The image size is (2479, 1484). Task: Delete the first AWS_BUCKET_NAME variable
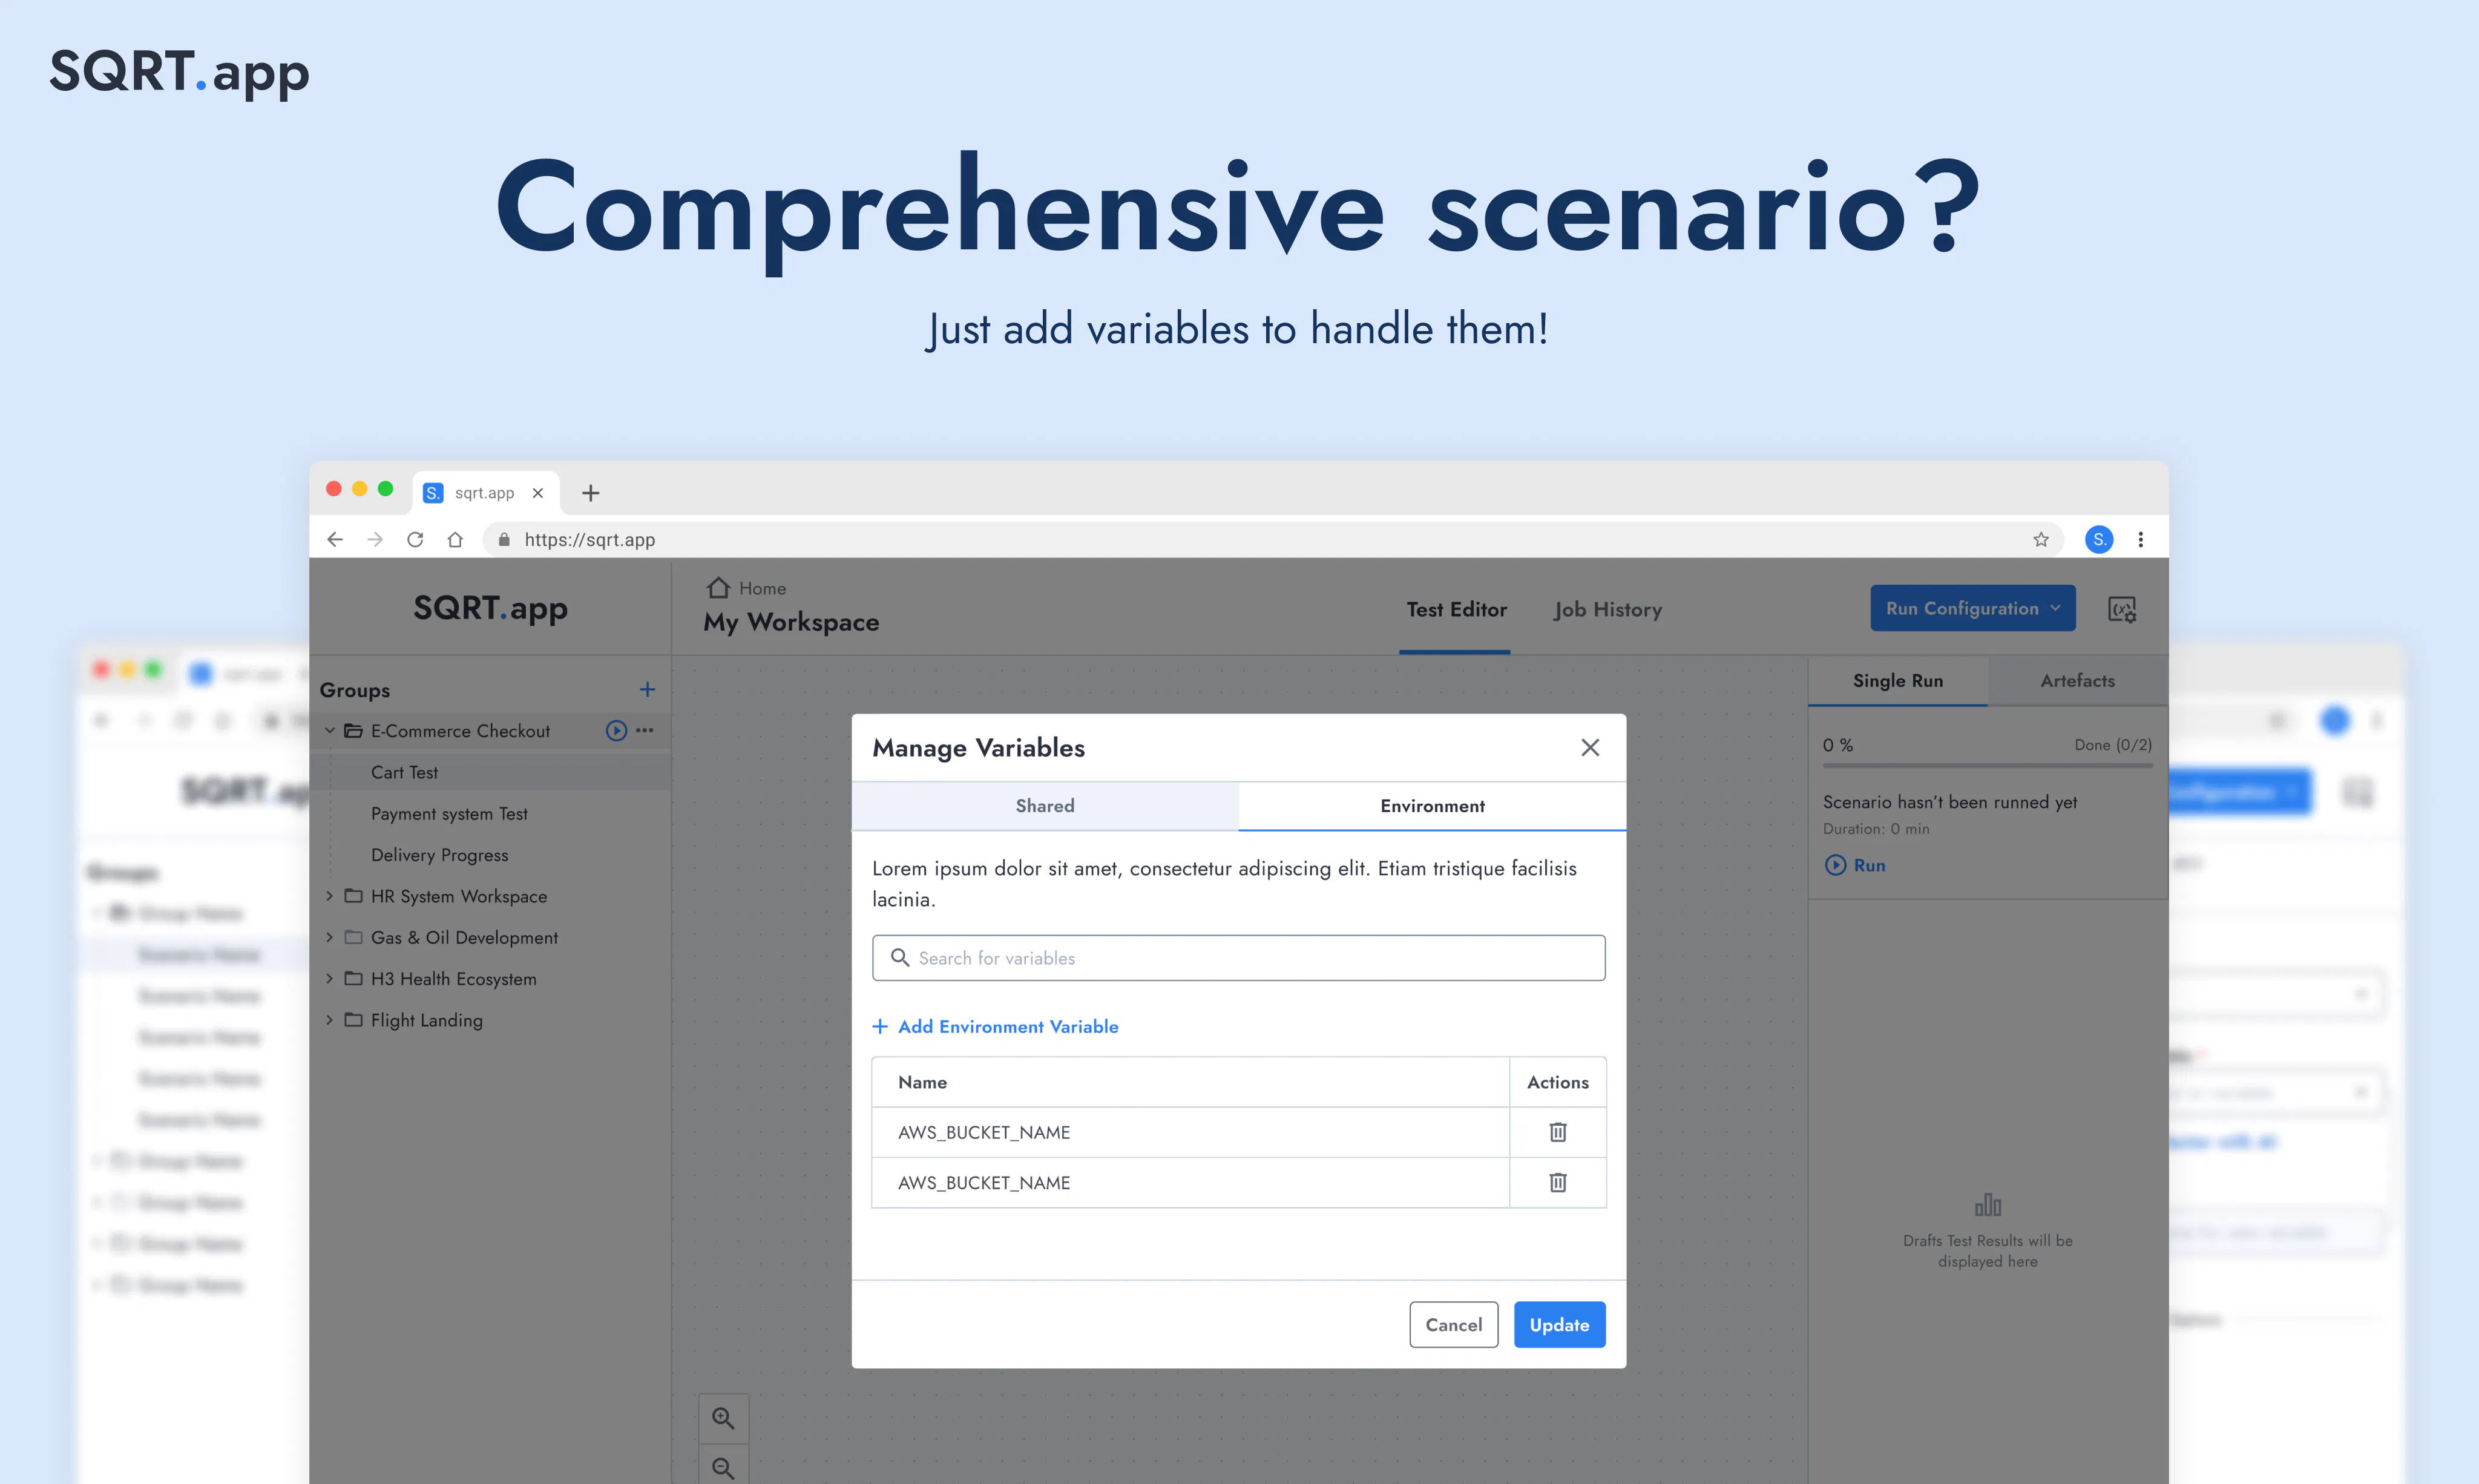(x=1558, y=1132)
